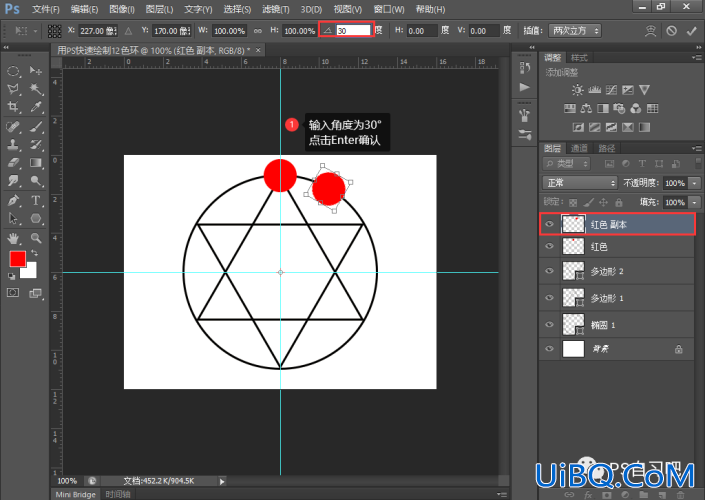The height and width of the screenshot is (500, 705).
Task: Open the fill slider arrow
Action: [x=695, y=202]
